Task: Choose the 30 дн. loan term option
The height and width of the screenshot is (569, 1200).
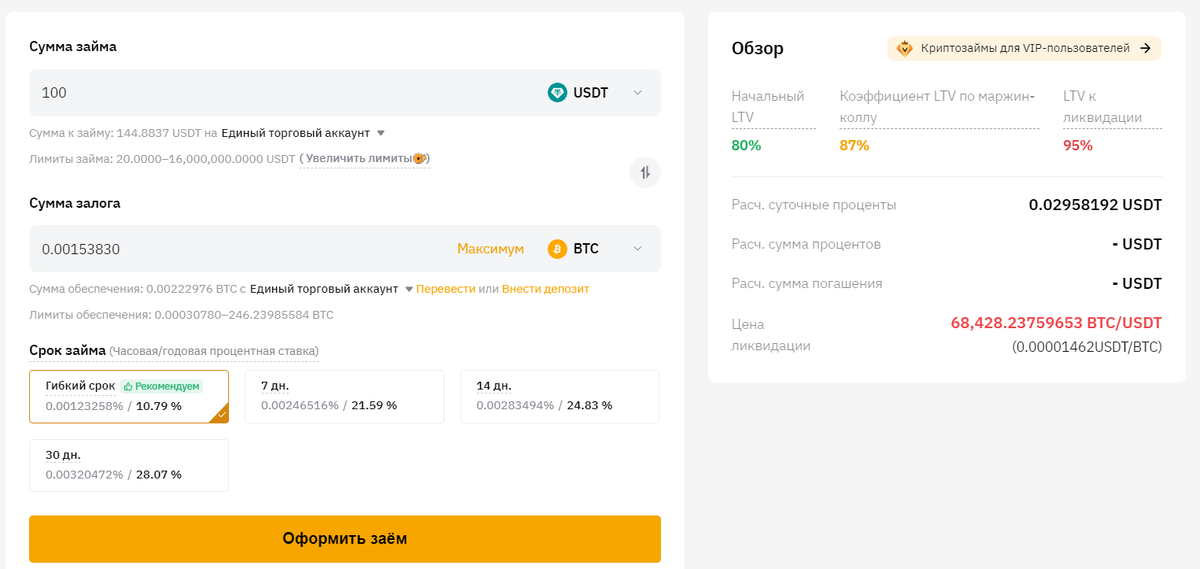Action: pos(128,465)
